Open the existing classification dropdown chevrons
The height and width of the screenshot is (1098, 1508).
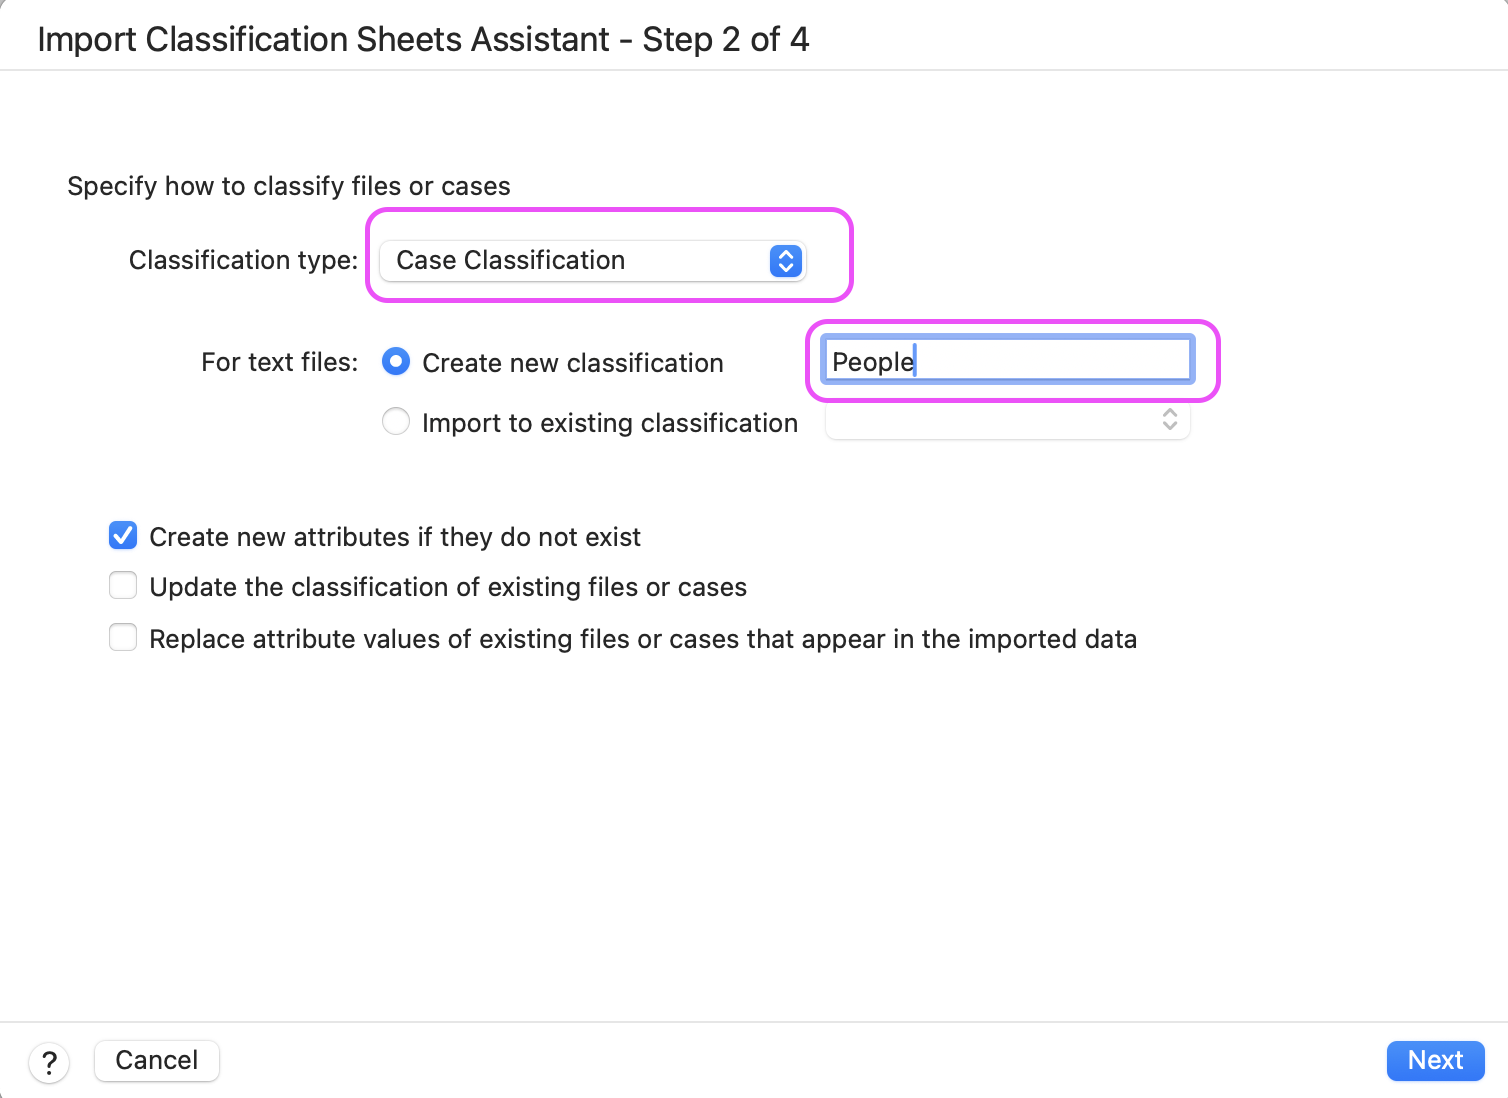pos(1169,420)
